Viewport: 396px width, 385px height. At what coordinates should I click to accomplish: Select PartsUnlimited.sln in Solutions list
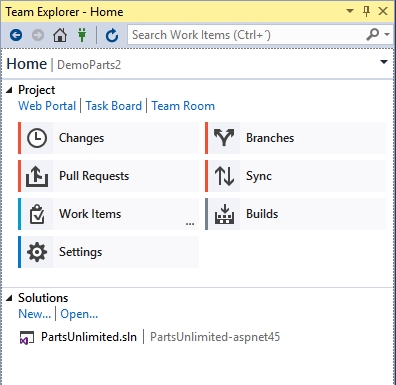coord(89,337)
